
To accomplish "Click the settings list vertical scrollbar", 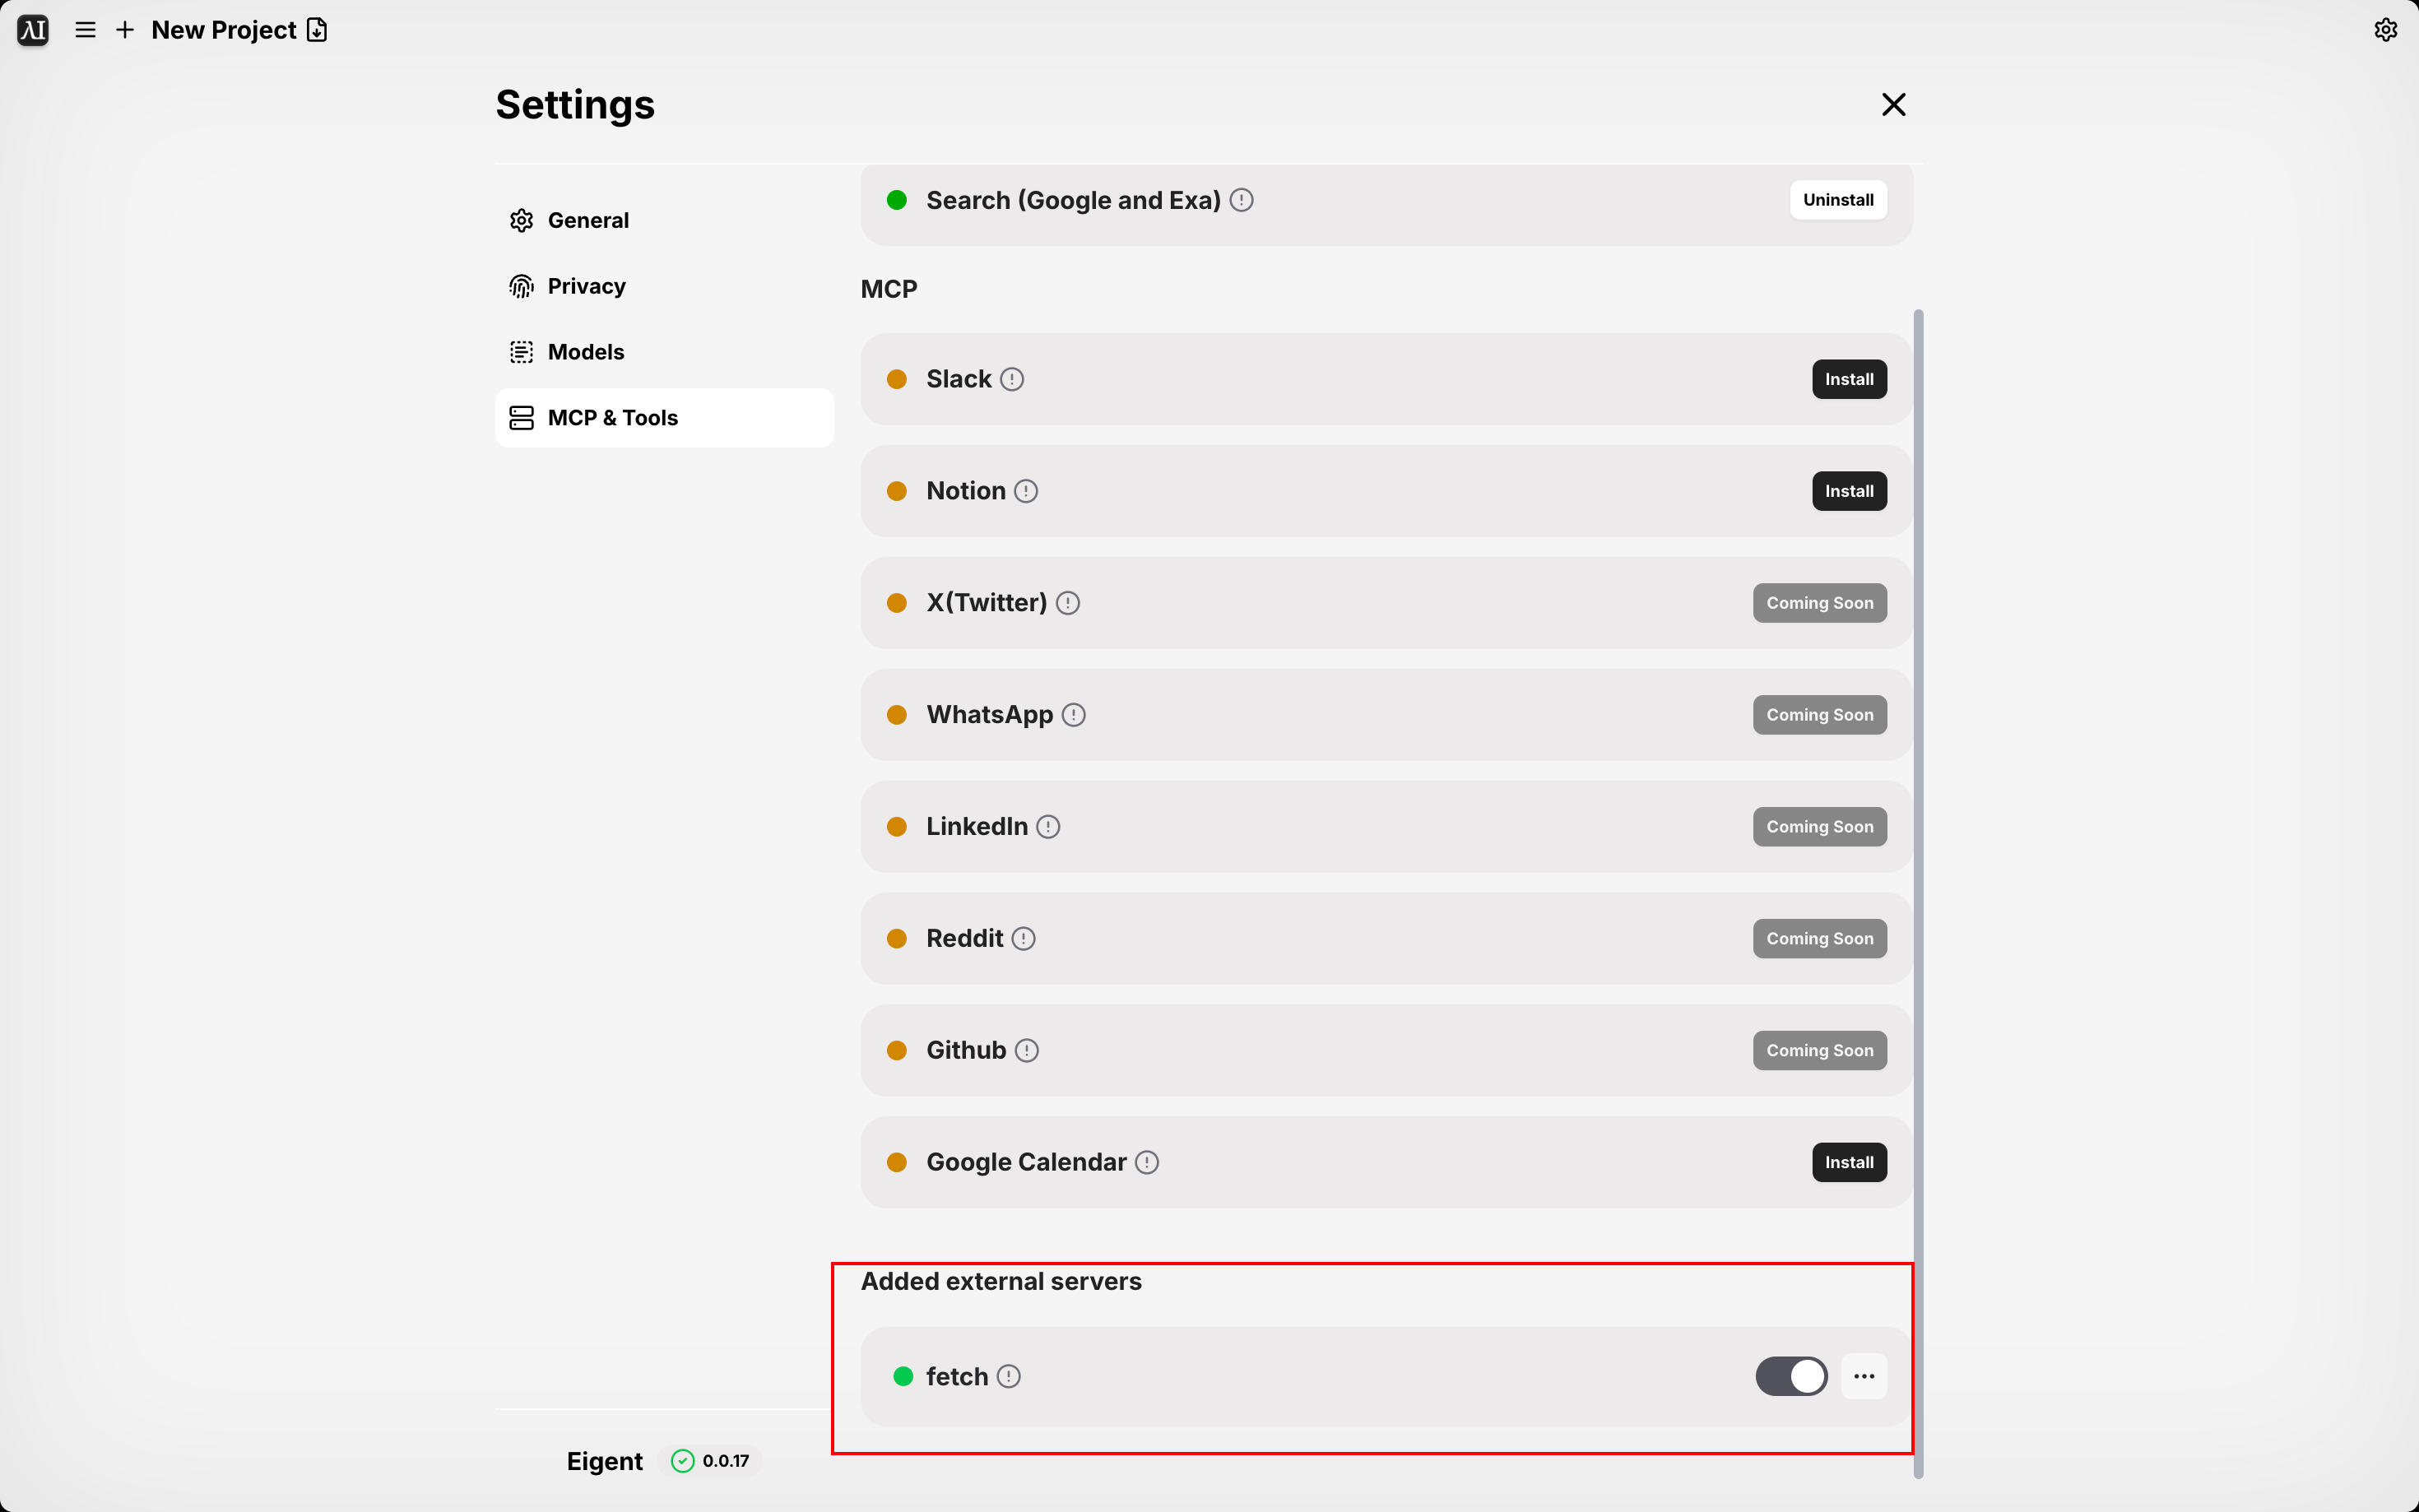I will pos(1917,893).
